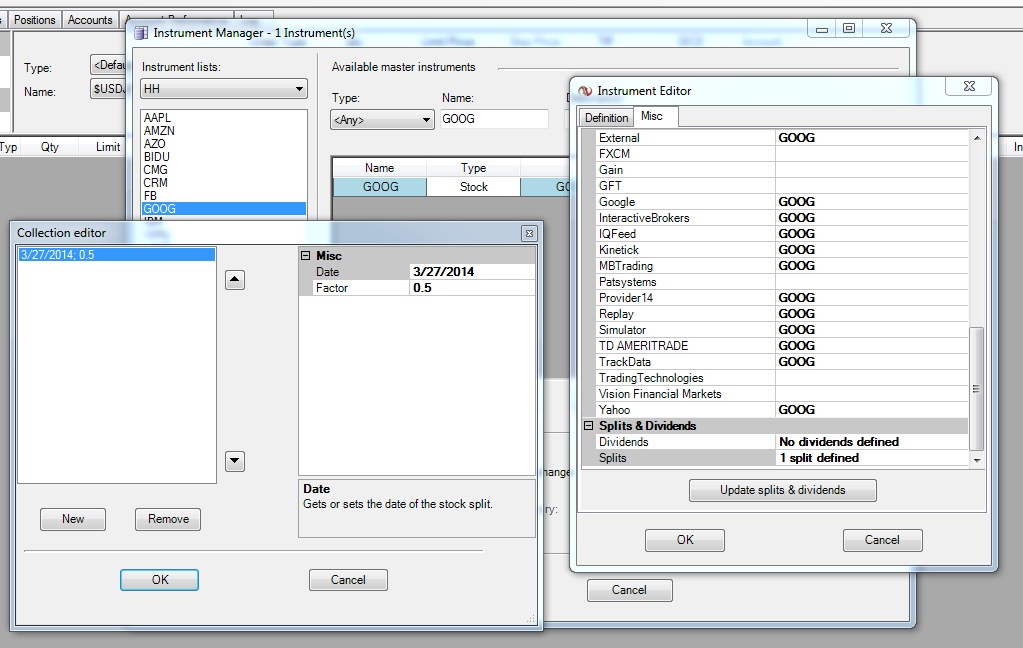Select the FXCM property row
This screenshot has height=648, width=1023.
(x=783, y=154)
